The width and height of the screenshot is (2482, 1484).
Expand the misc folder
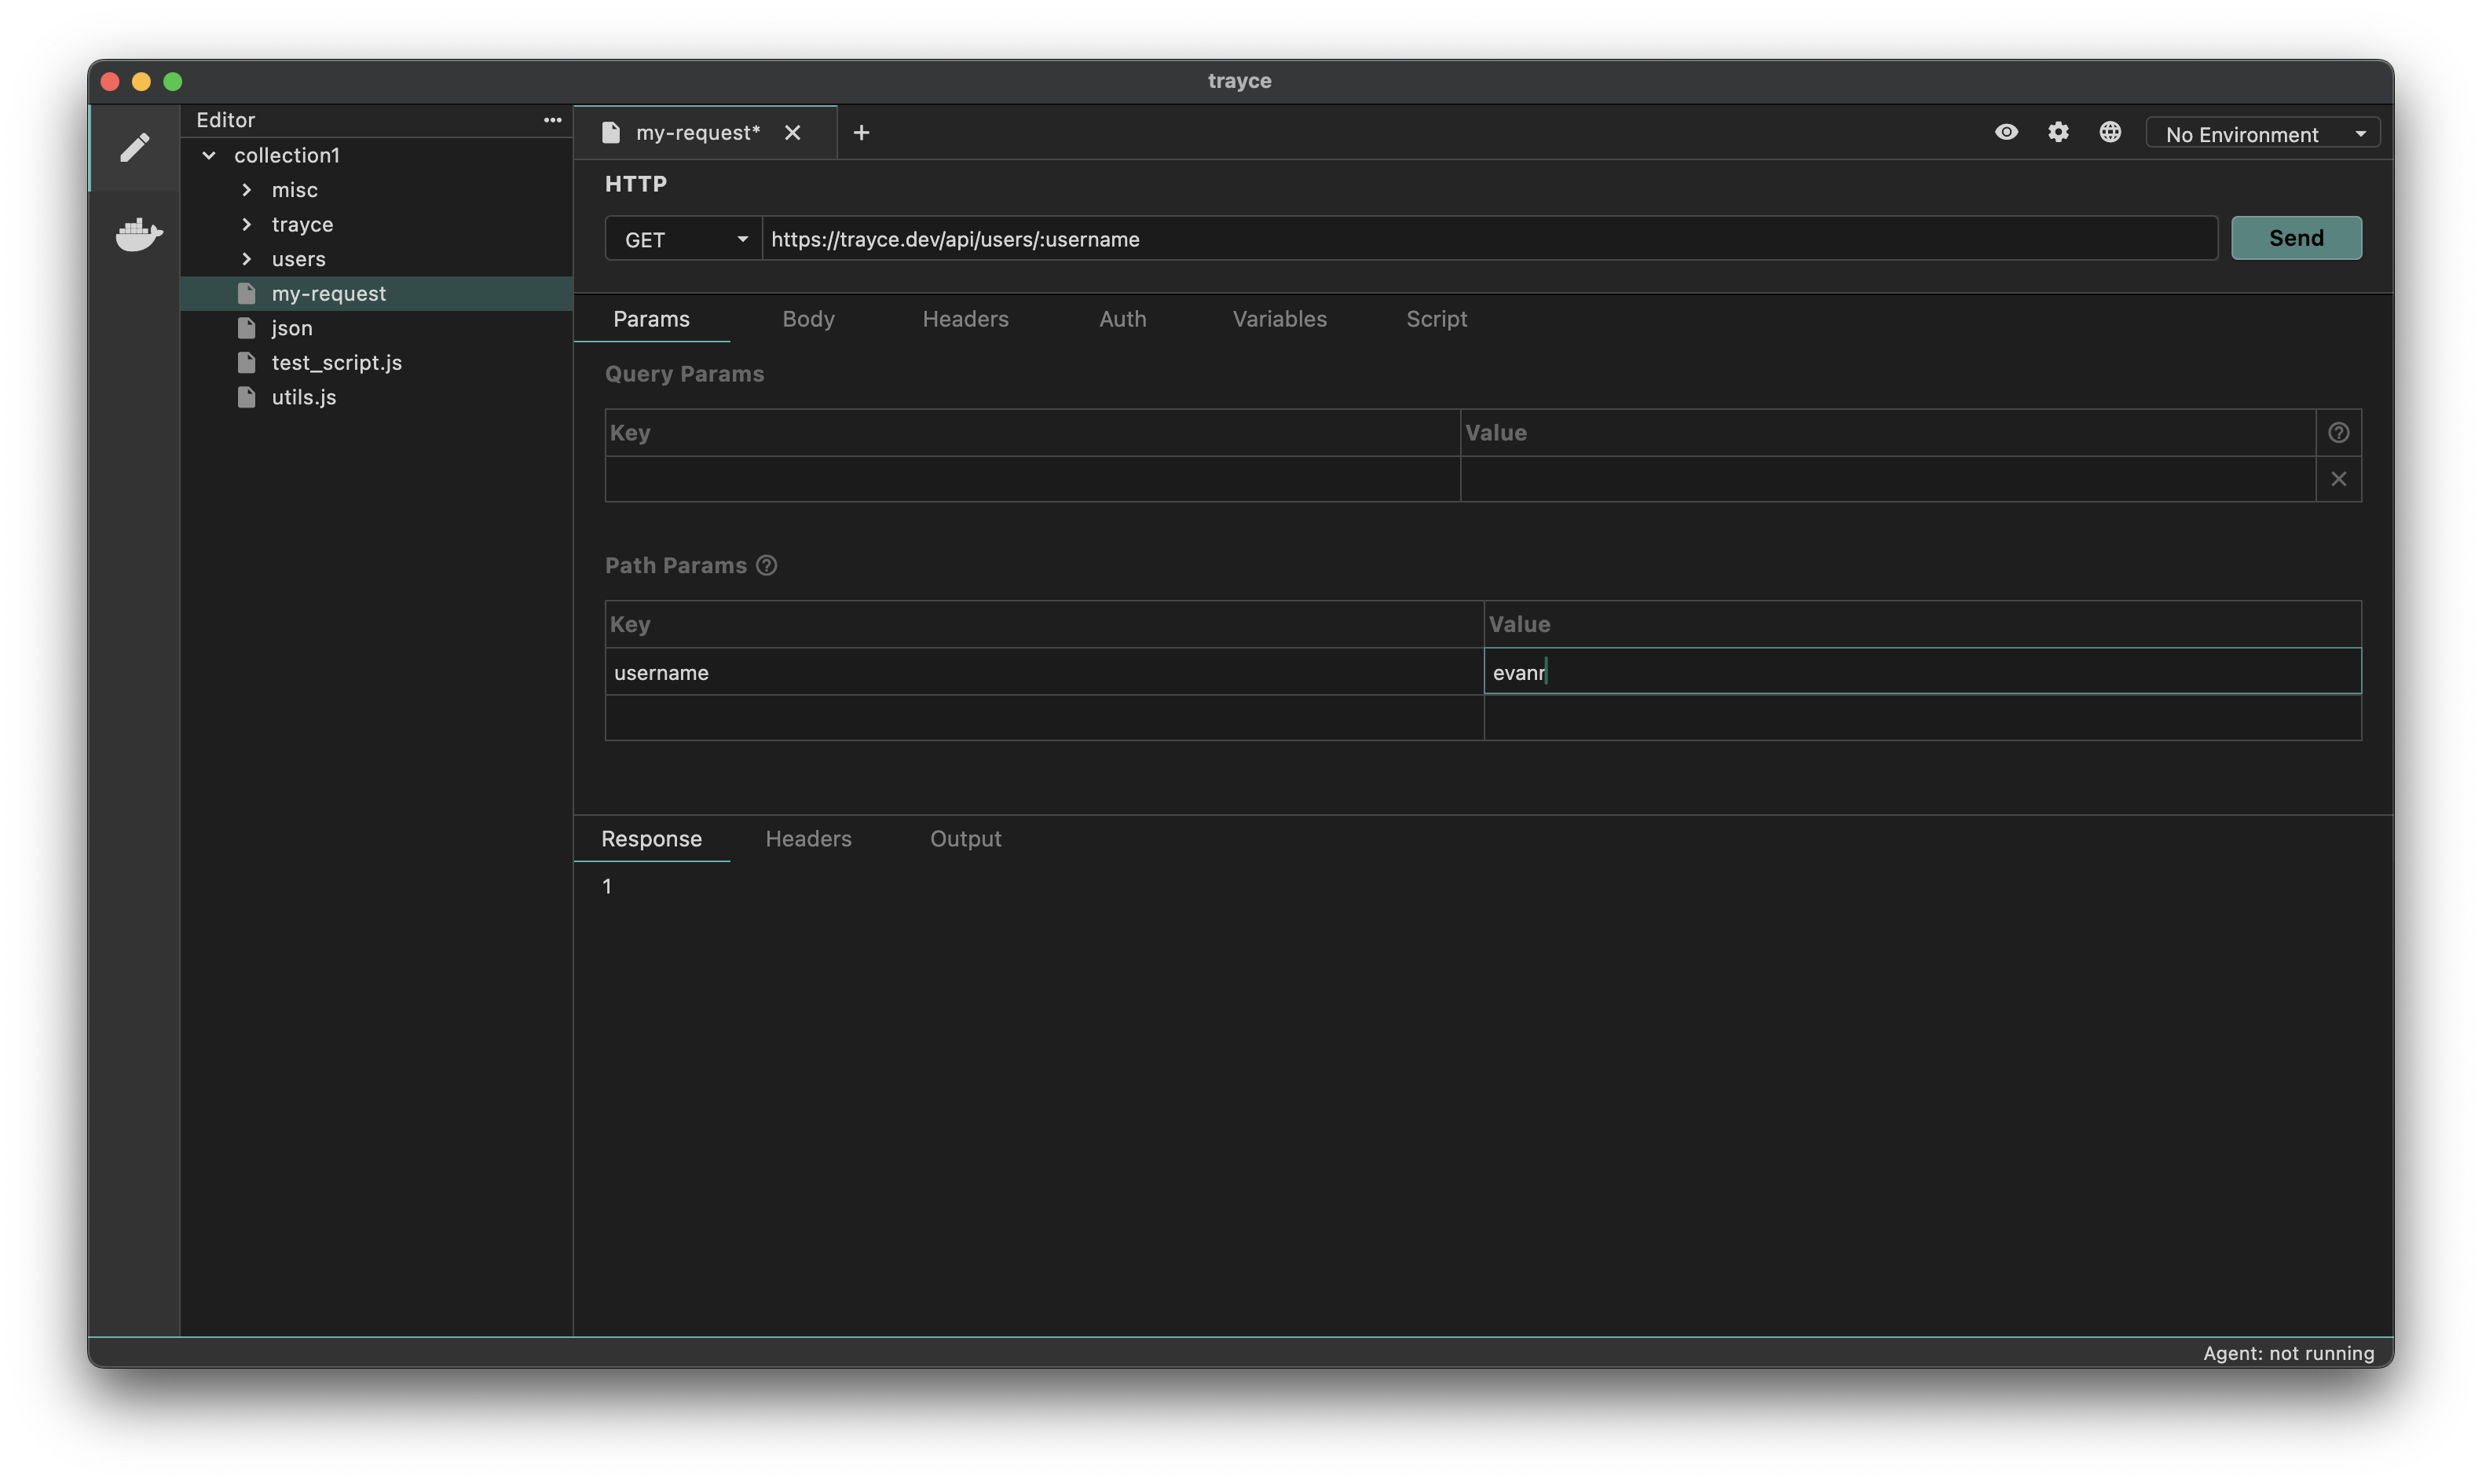[246, 190]
